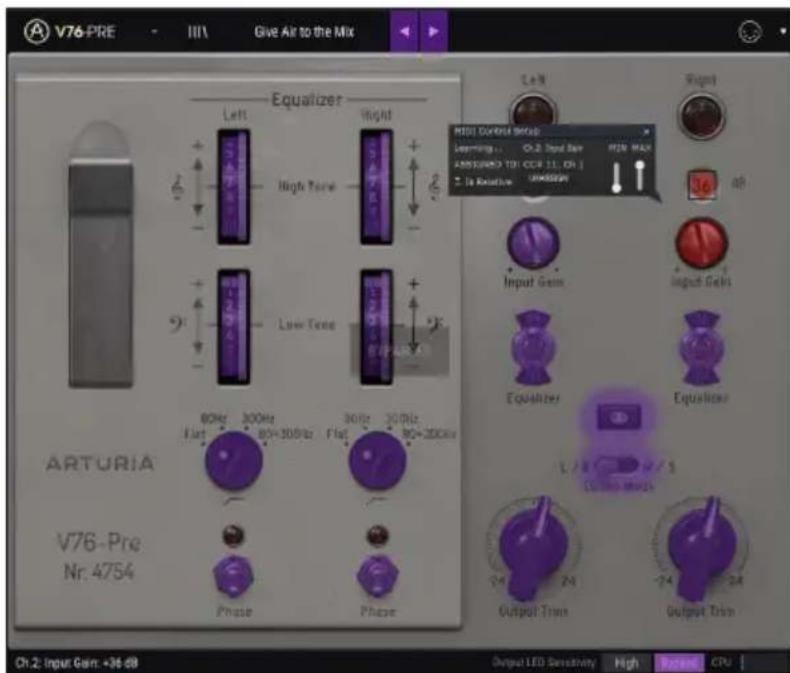The image size is (790, 673).
Task: Click the V76-Pre Nr. 4754 label
Action: pos(99,557)
